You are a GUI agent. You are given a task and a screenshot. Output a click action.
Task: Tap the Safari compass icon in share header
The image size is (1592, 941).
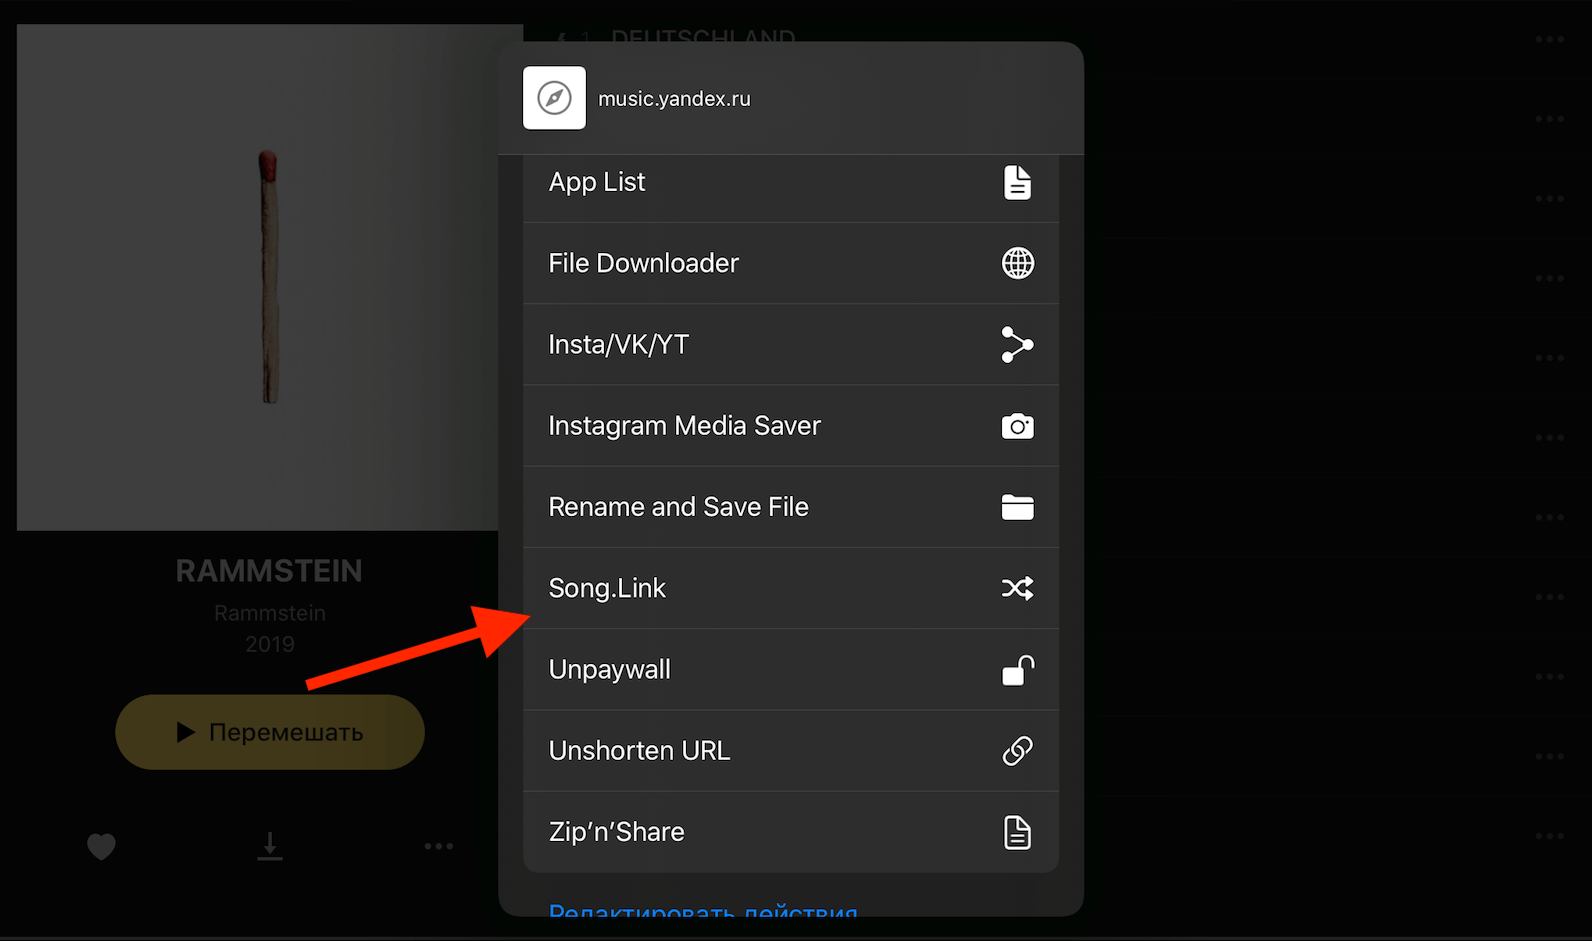(554, 98)
